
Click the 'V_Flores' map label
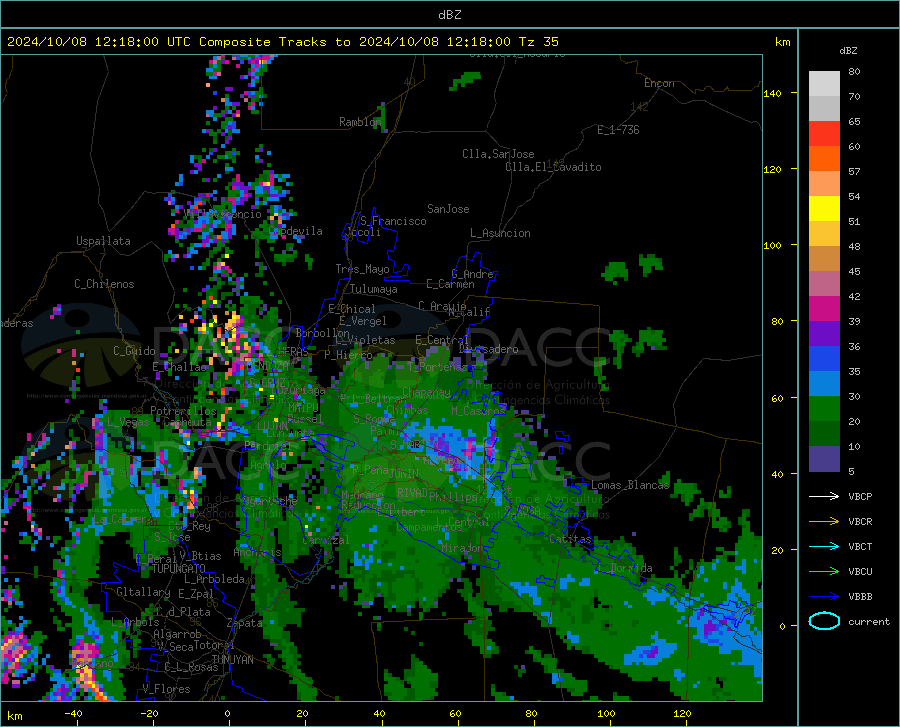pos(166,689)
